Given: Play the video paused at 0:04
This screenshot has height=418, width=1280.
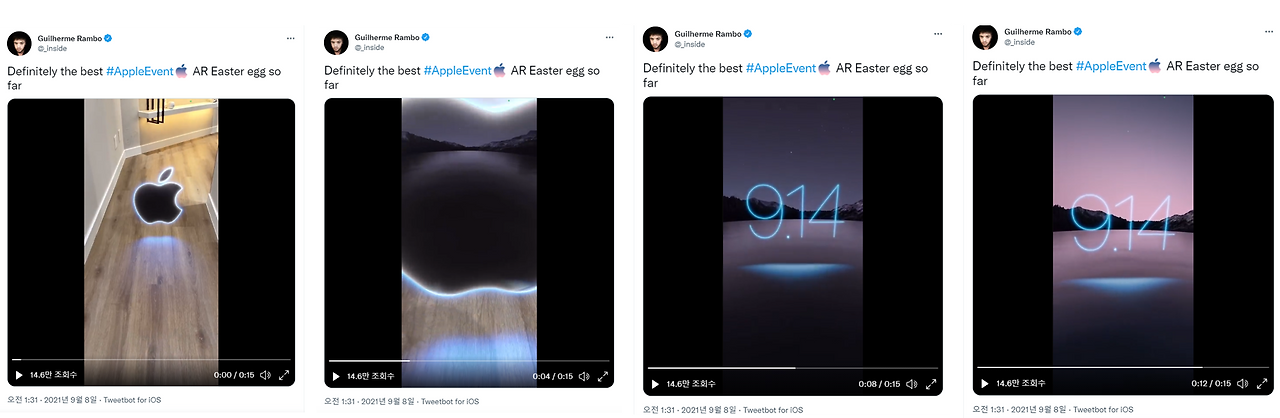Looking at the screenshot, I should point(335,376).
